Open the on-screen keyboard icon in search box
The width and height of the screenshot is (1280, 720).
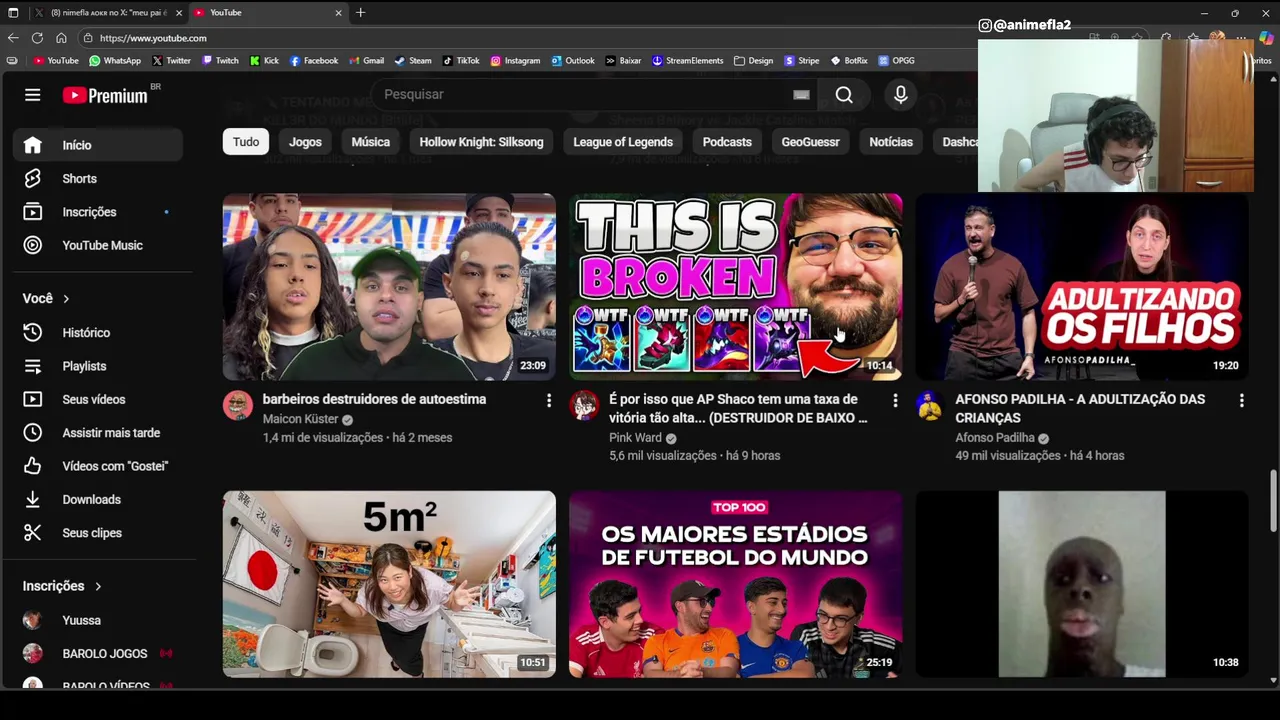pos(801,94)
